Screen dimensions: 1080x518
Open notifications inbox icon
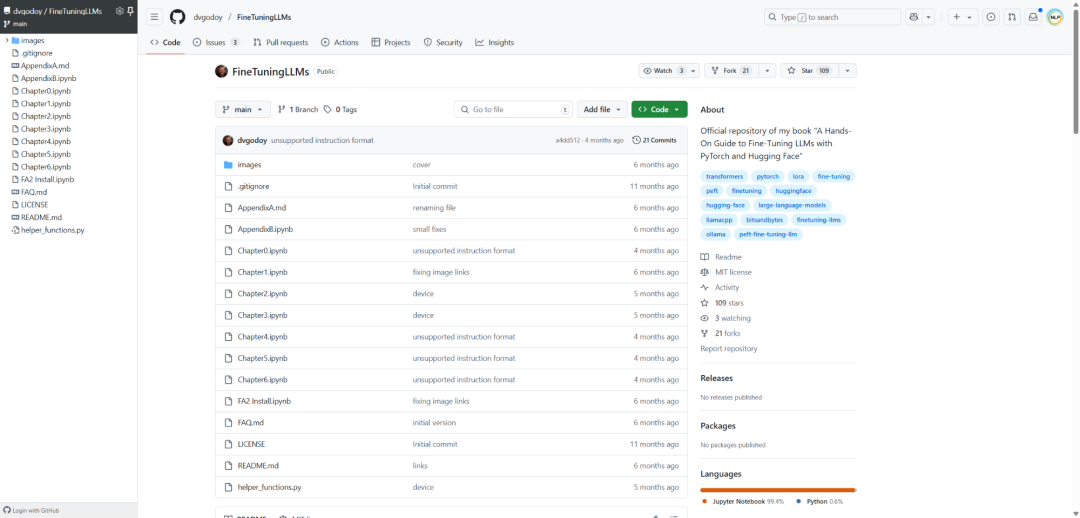coord(1032,17)
